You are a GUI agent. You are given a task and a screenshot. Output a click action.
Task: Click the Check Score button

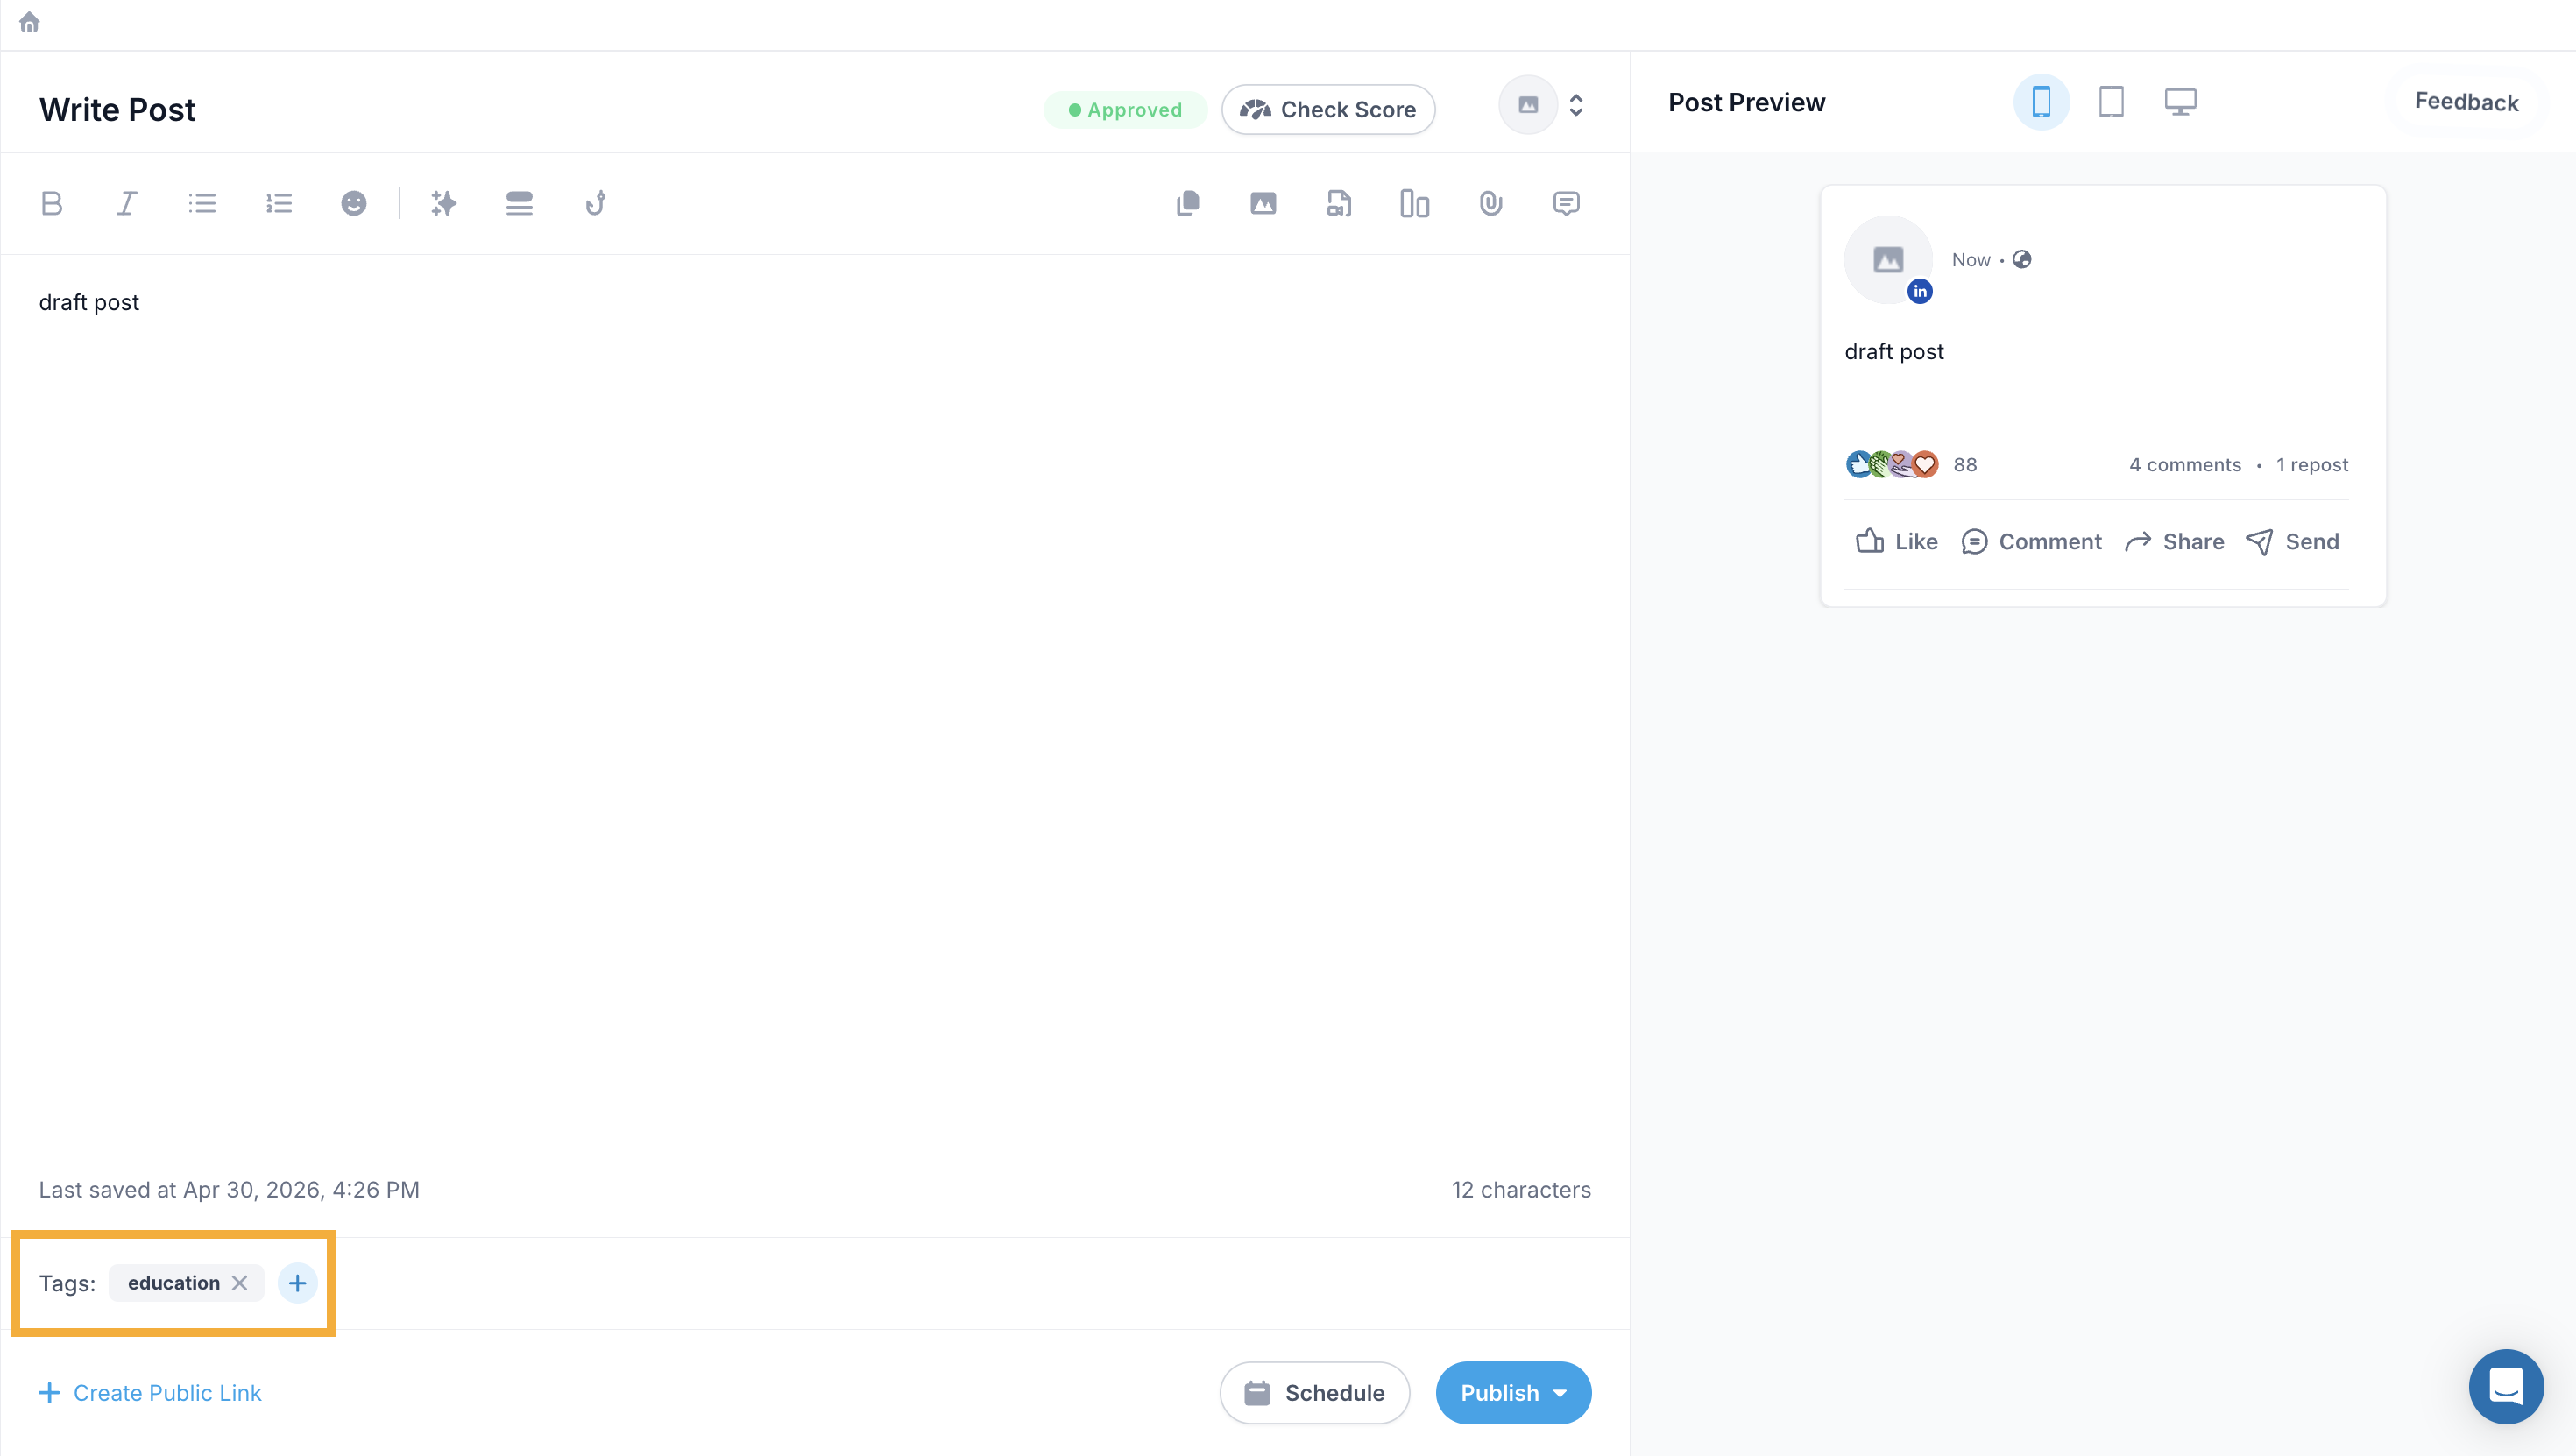pyautogui.click(x=1328, y=110)
